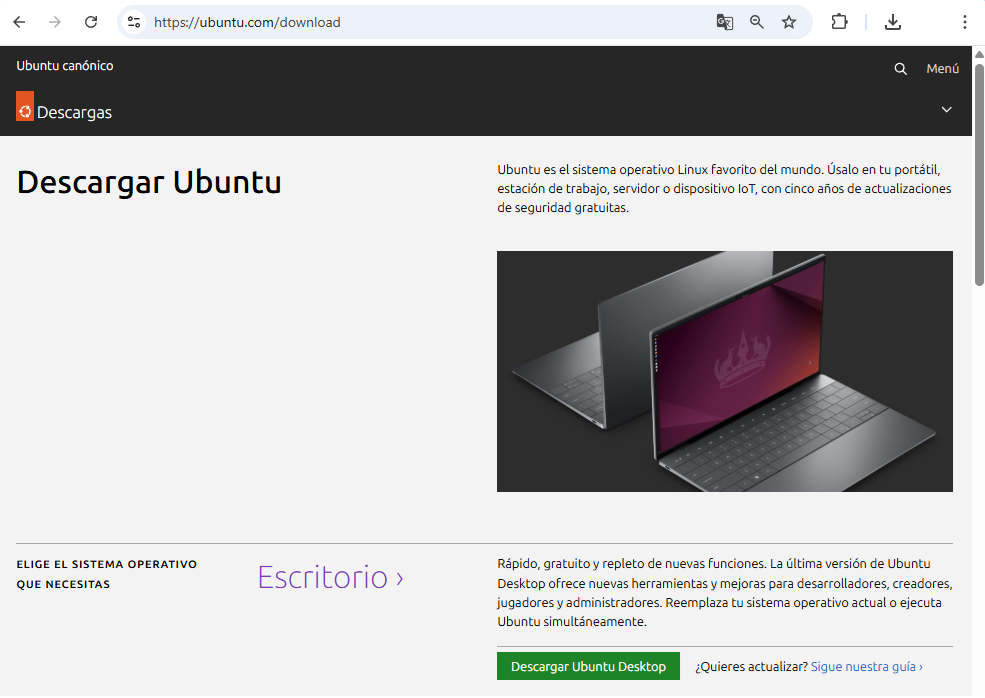
Task: Show browser downloads tray icon
Action: click(893, 22)
